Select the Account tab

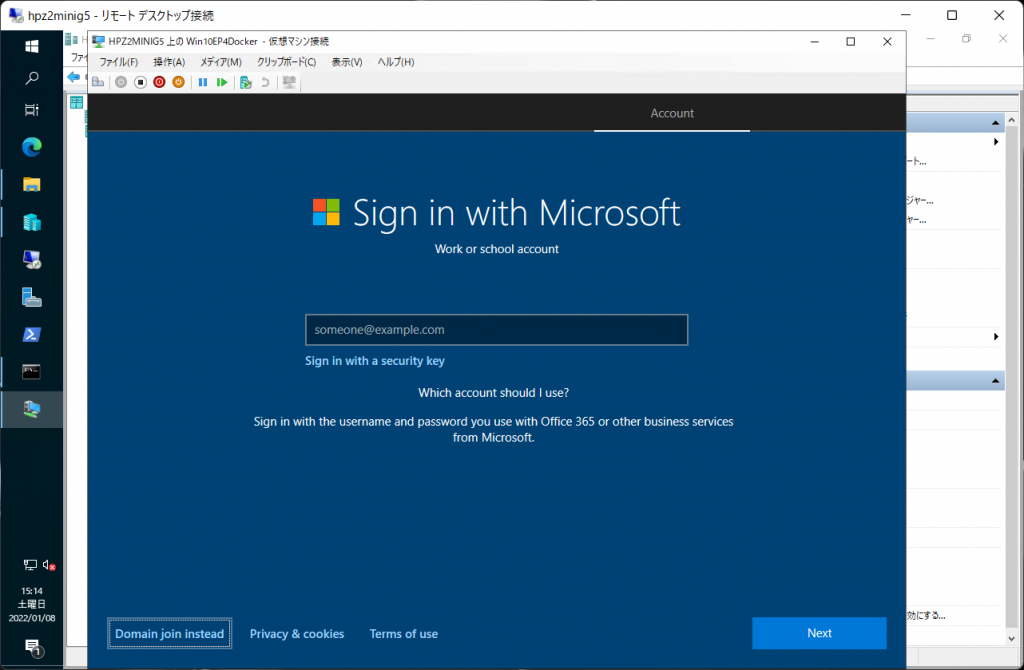672,113
